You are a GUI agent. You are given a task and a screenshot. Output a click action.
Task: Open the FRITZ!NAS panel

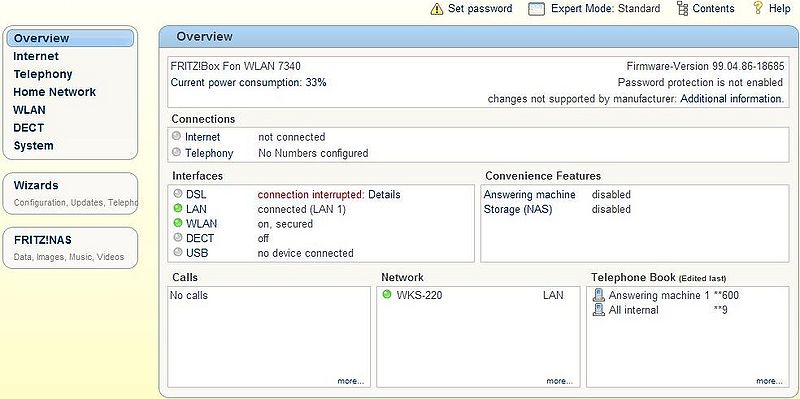point(70,248)
